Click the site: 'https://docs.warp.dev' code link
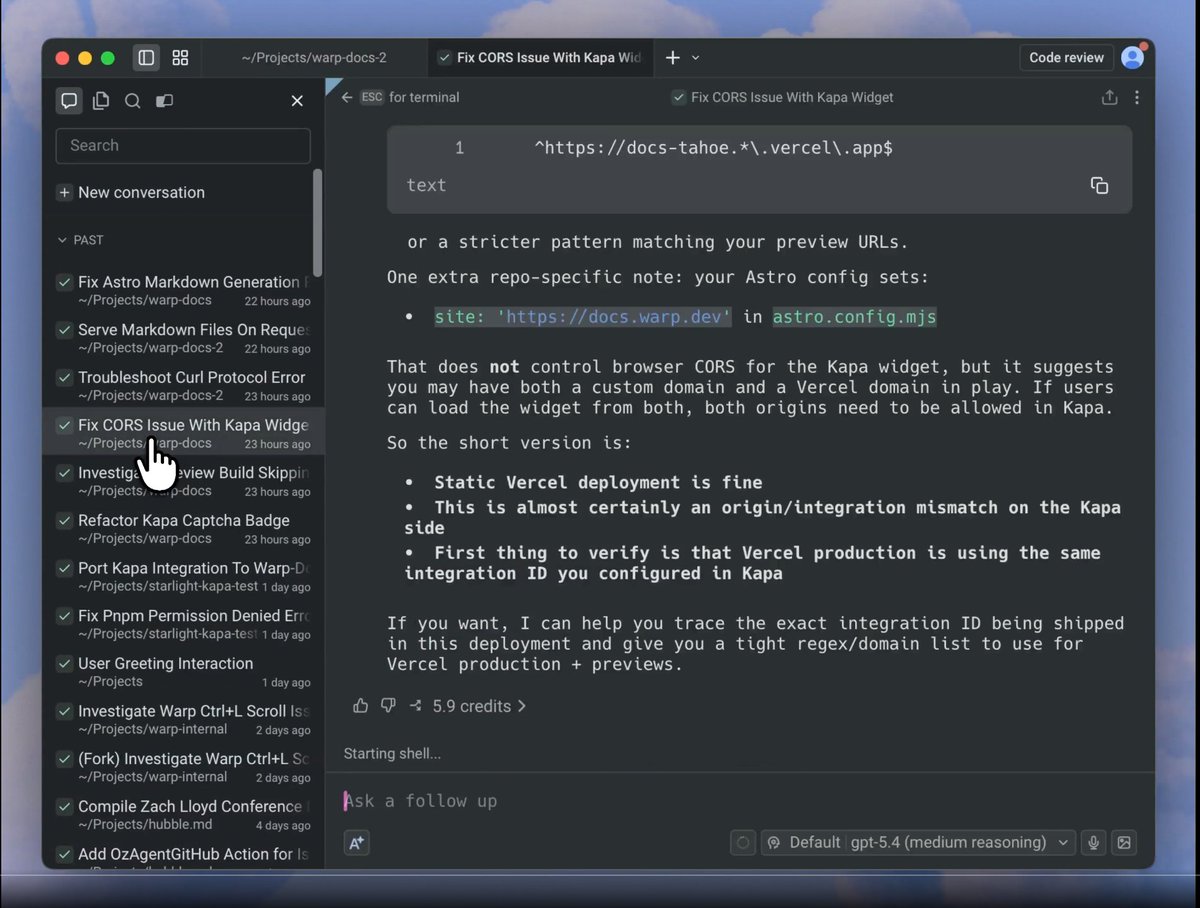Screen dimensions: 1200x908 [583, 317]
